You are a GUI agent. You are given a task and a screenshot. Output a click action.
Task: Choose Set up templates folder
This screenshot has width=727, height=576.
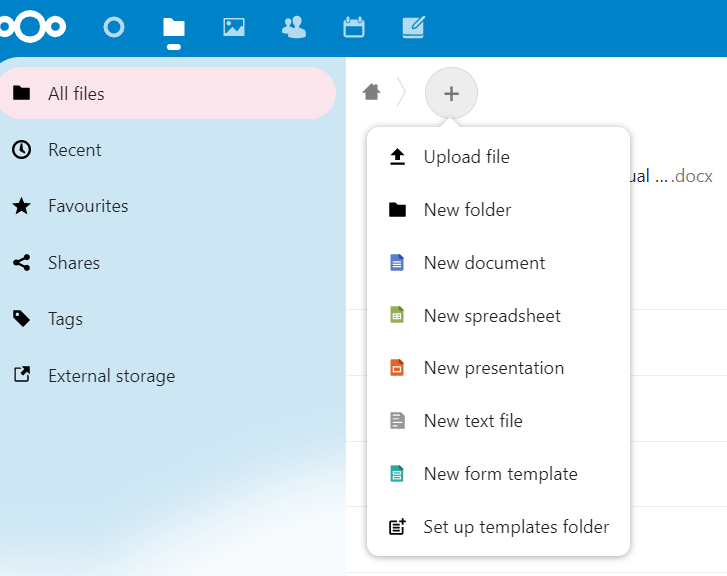coord(498,526)
